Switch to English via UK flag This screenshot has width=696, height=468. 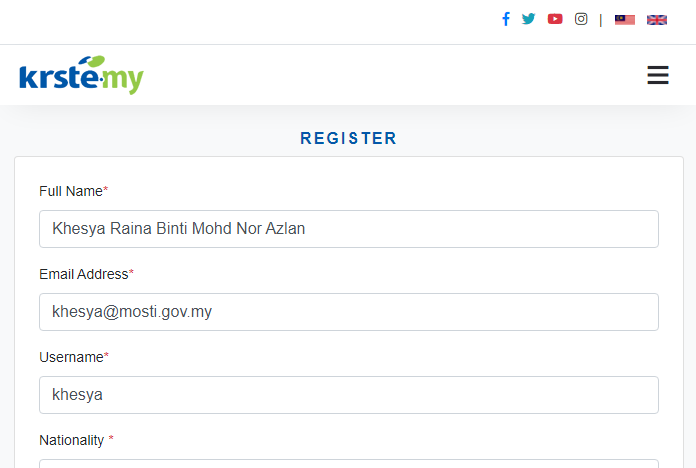click(656, 20)
